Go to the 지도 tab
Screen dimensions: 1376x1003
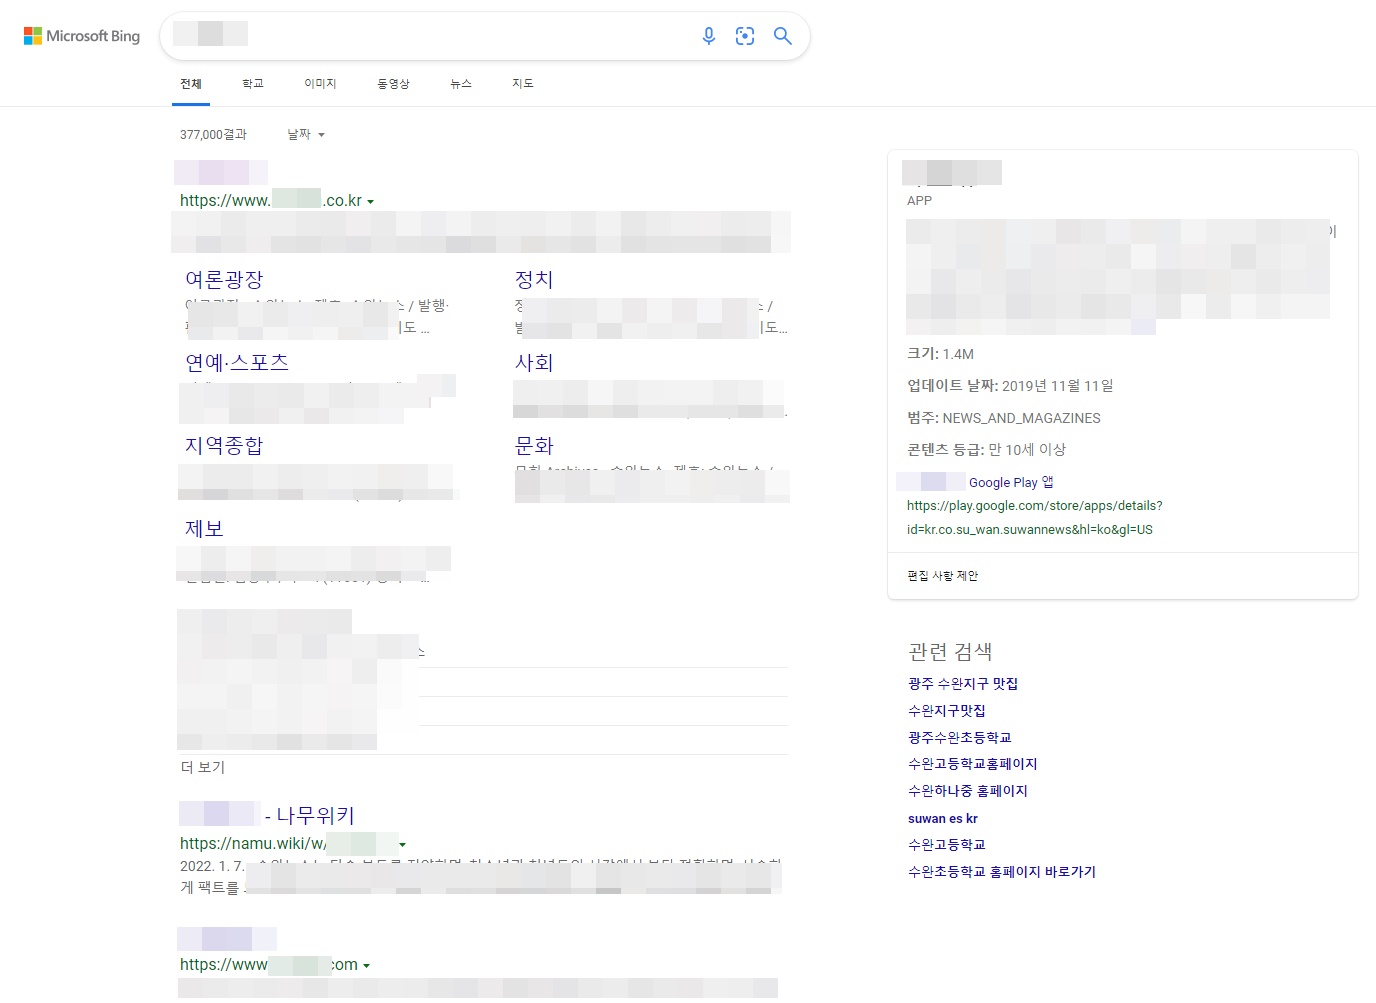point(523,84)
